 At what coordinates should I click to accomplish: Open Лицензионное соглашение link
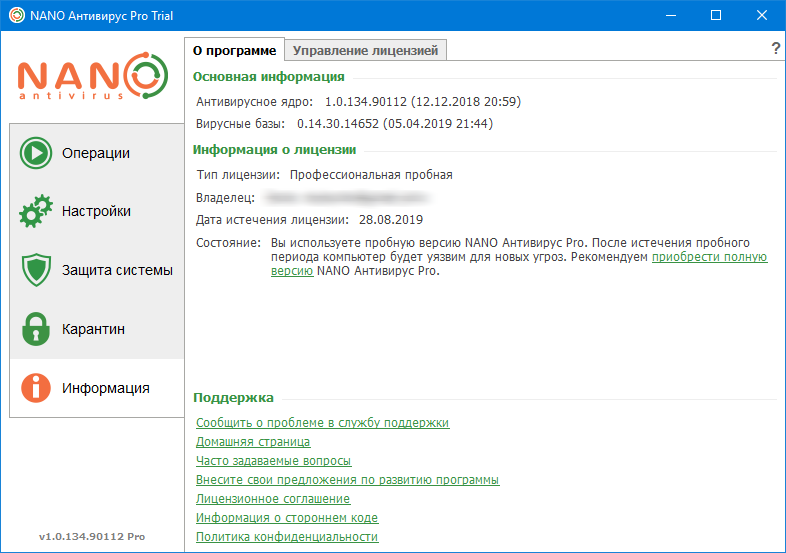click(x=273, y=499)
